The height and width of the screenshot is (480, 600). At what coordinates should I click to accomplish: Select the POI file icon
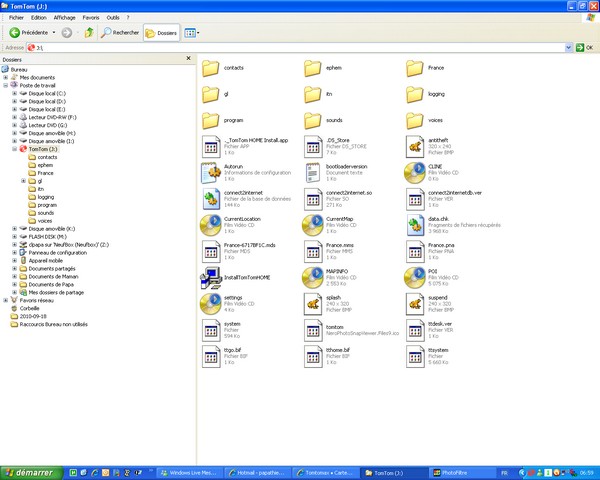(415, 278)
